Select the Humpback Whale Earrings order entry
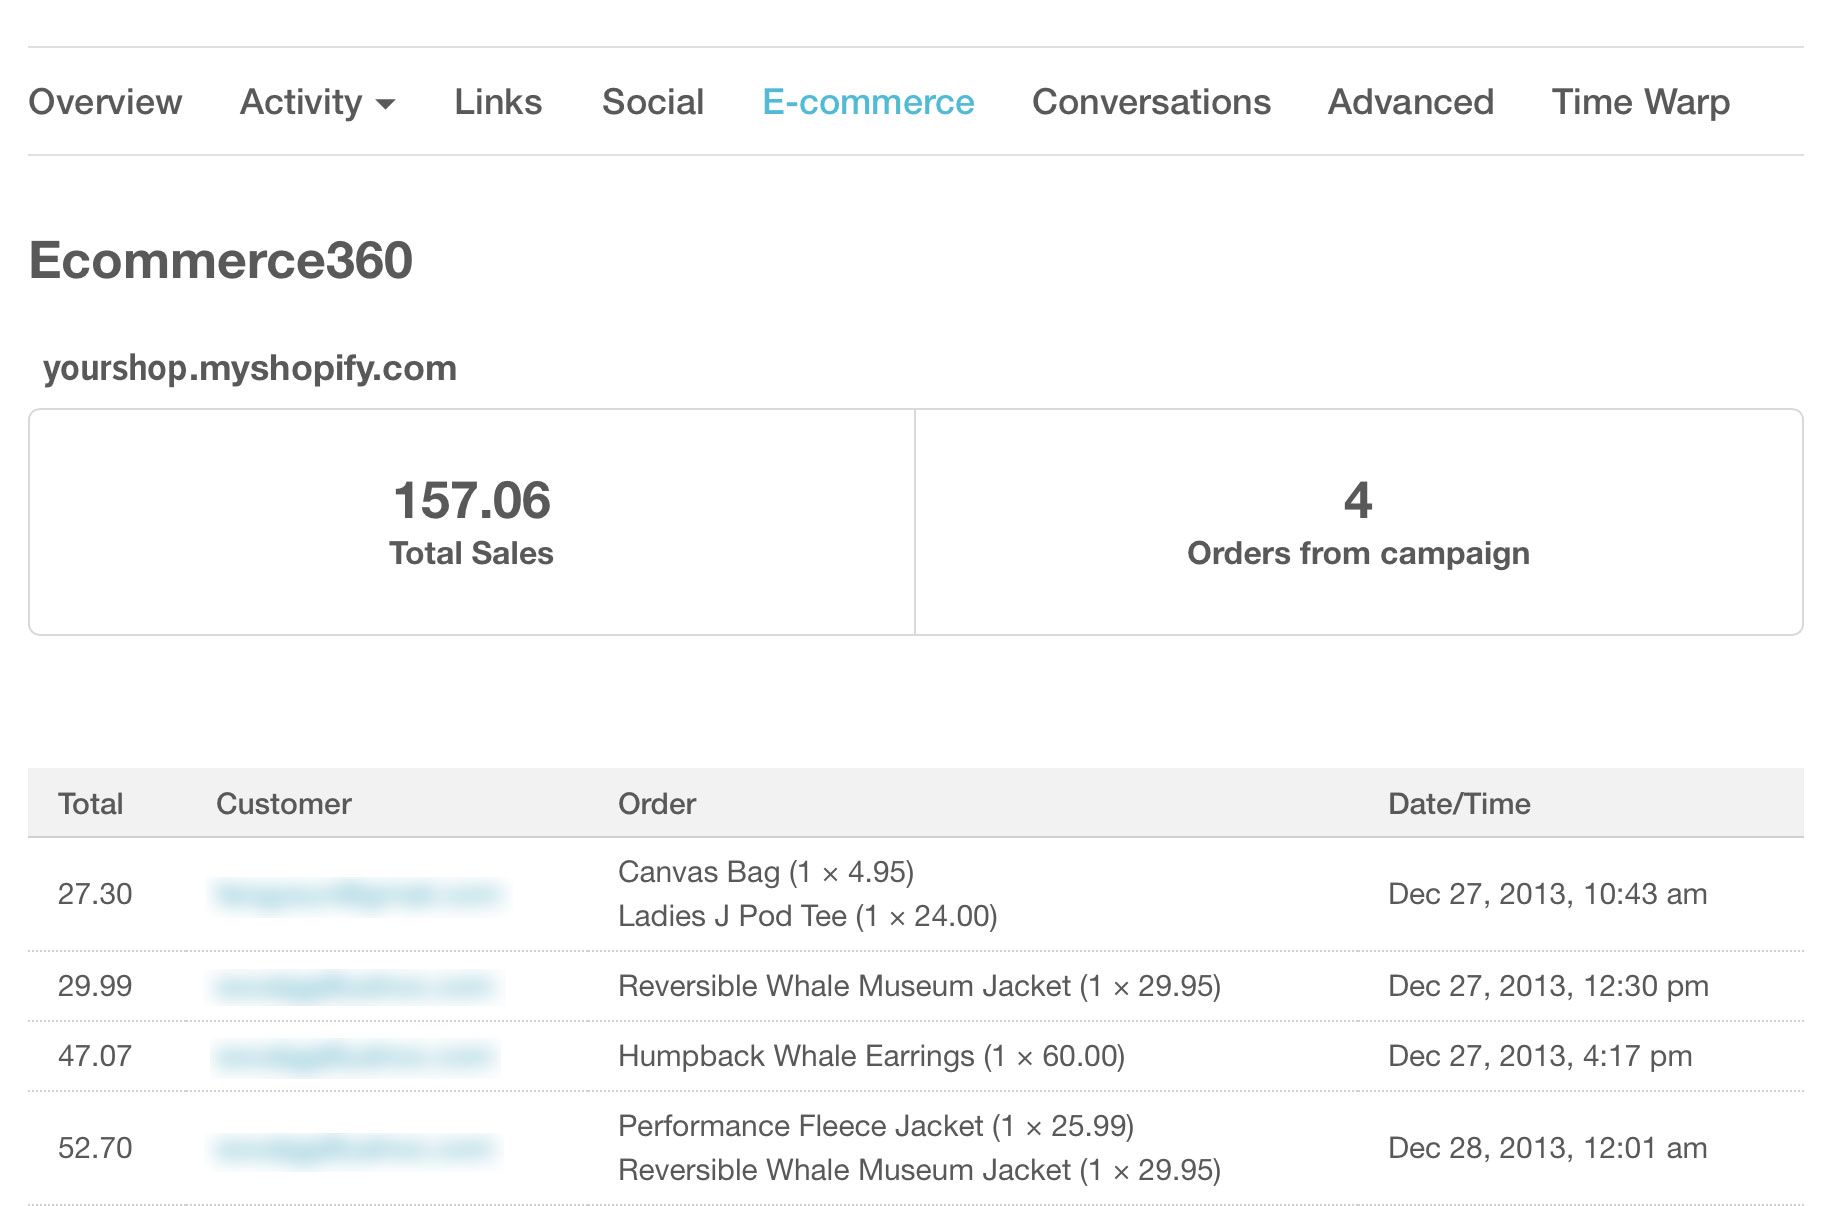This screenshot has width=1838, height=1206. coord(870,1056)
